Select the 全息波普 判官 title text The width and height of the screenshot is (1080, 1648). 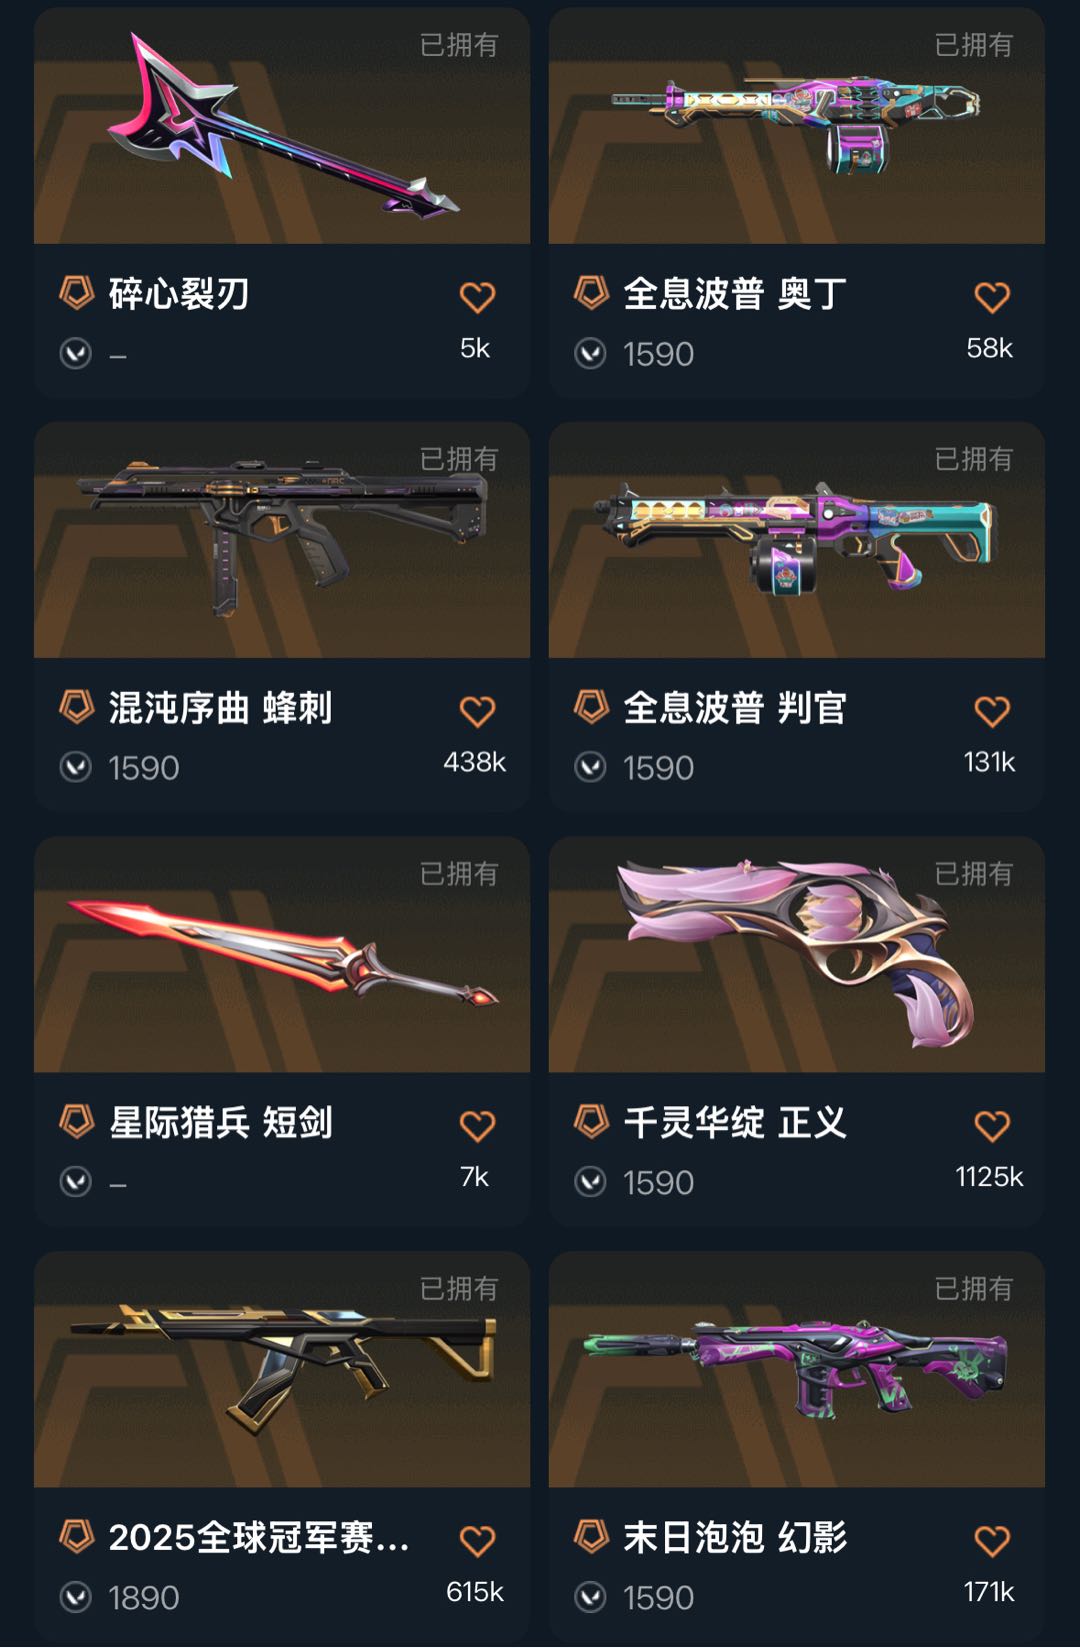click(735, 708)
